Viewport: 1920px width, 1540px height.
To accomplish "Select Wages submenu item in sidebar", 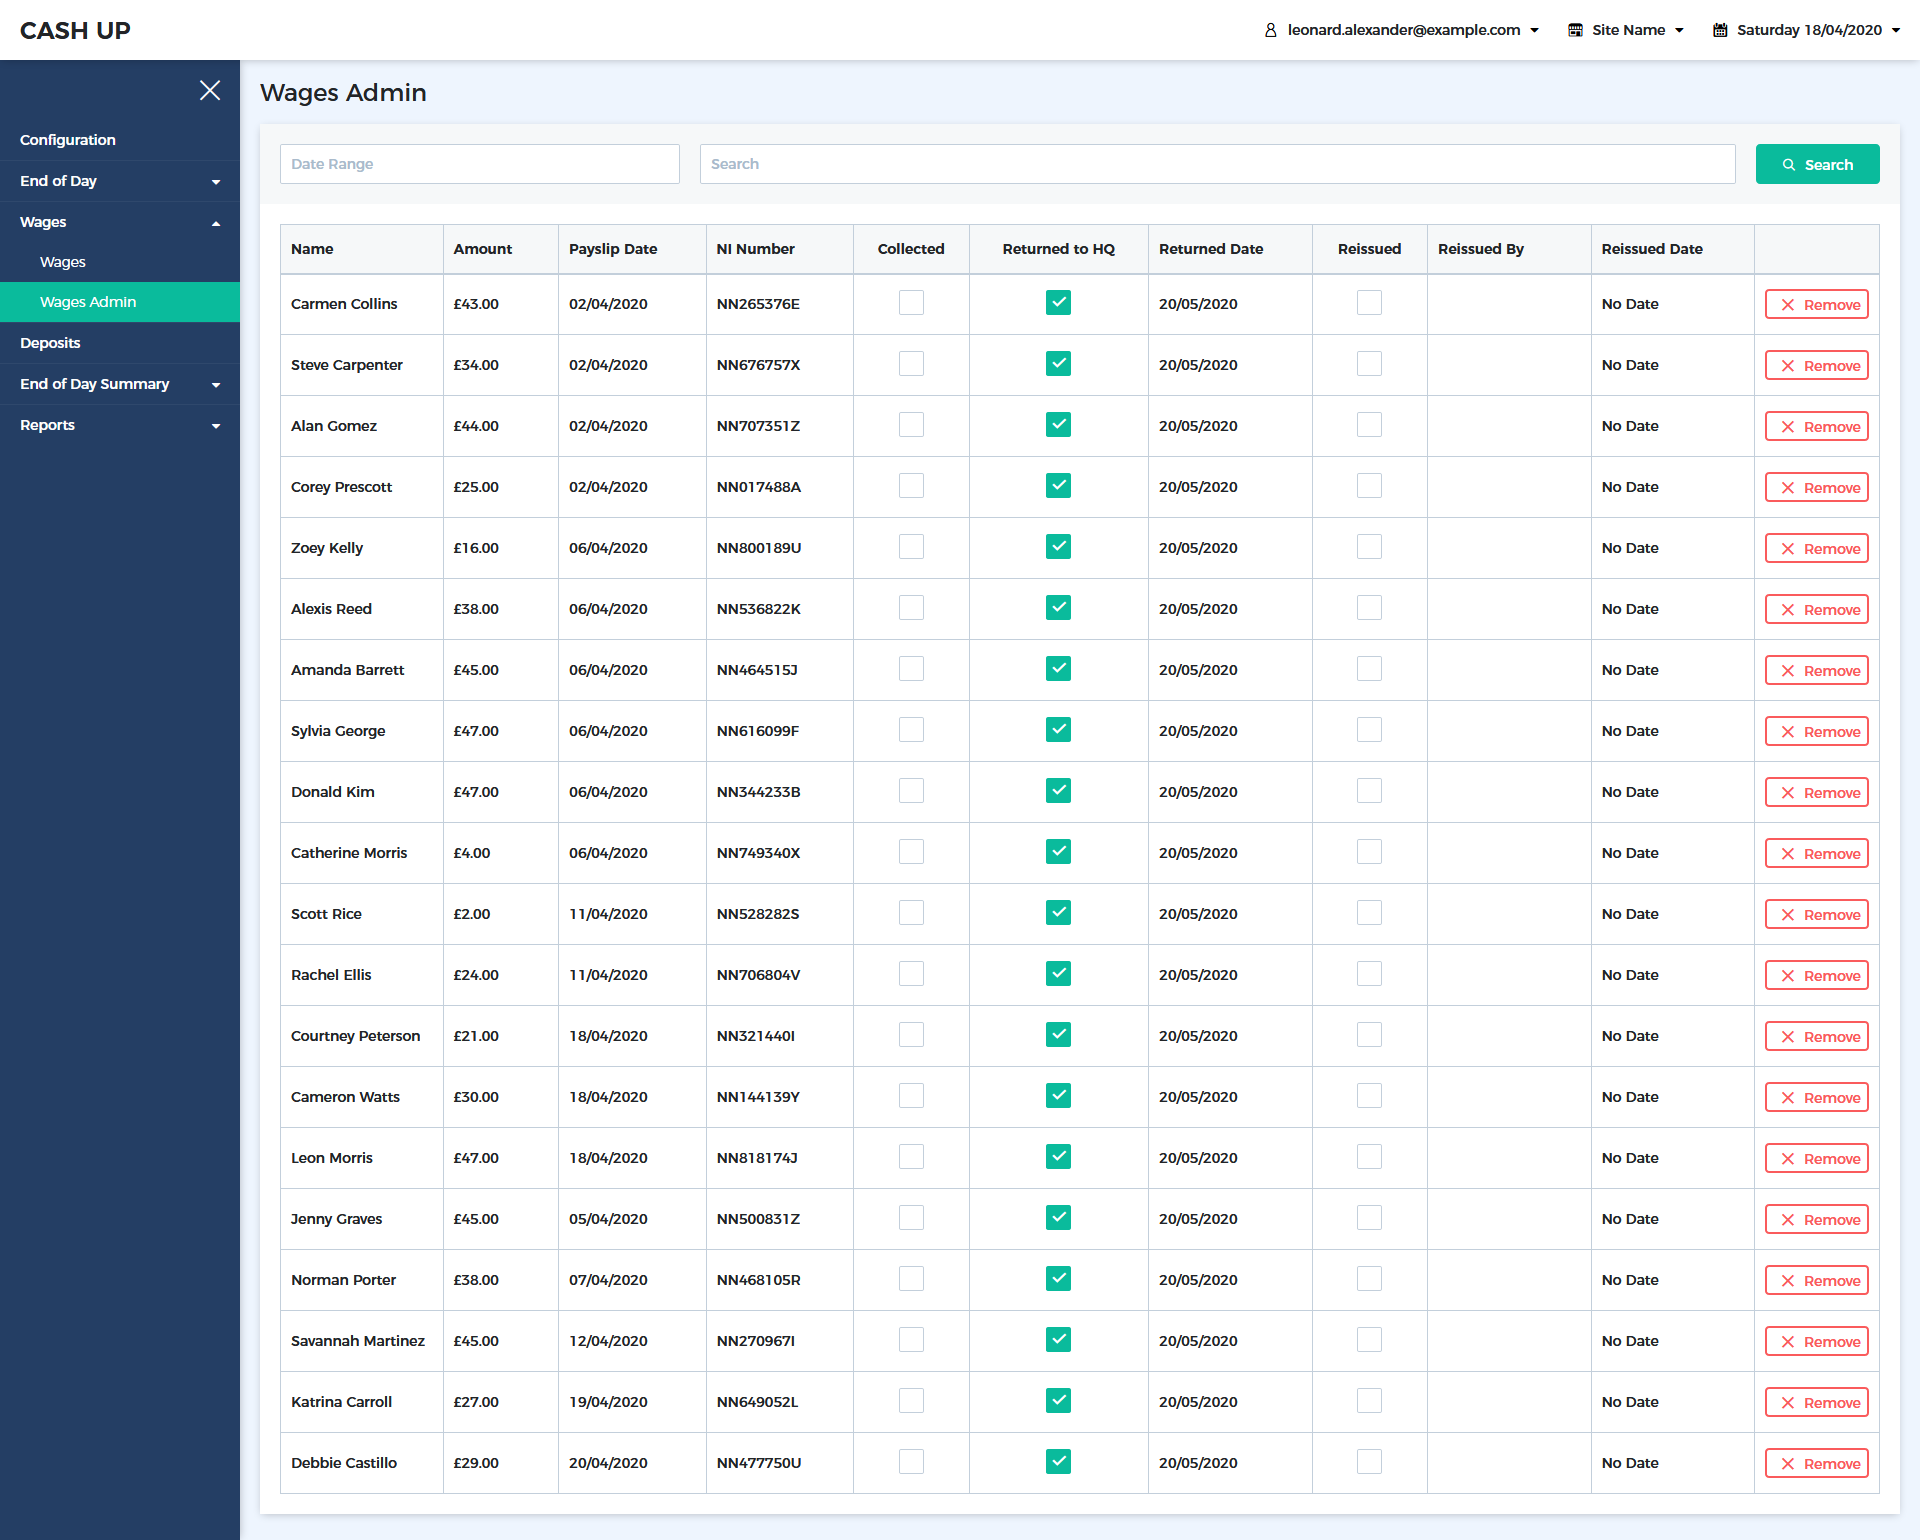I will pyautogui.click(x=63, y=262).
